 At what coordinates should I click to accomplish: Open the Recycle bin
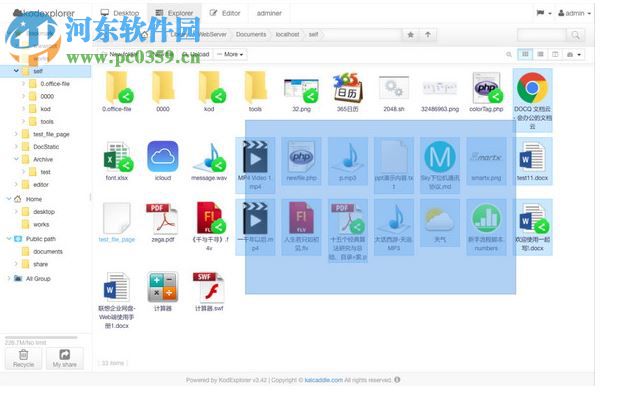23,358
